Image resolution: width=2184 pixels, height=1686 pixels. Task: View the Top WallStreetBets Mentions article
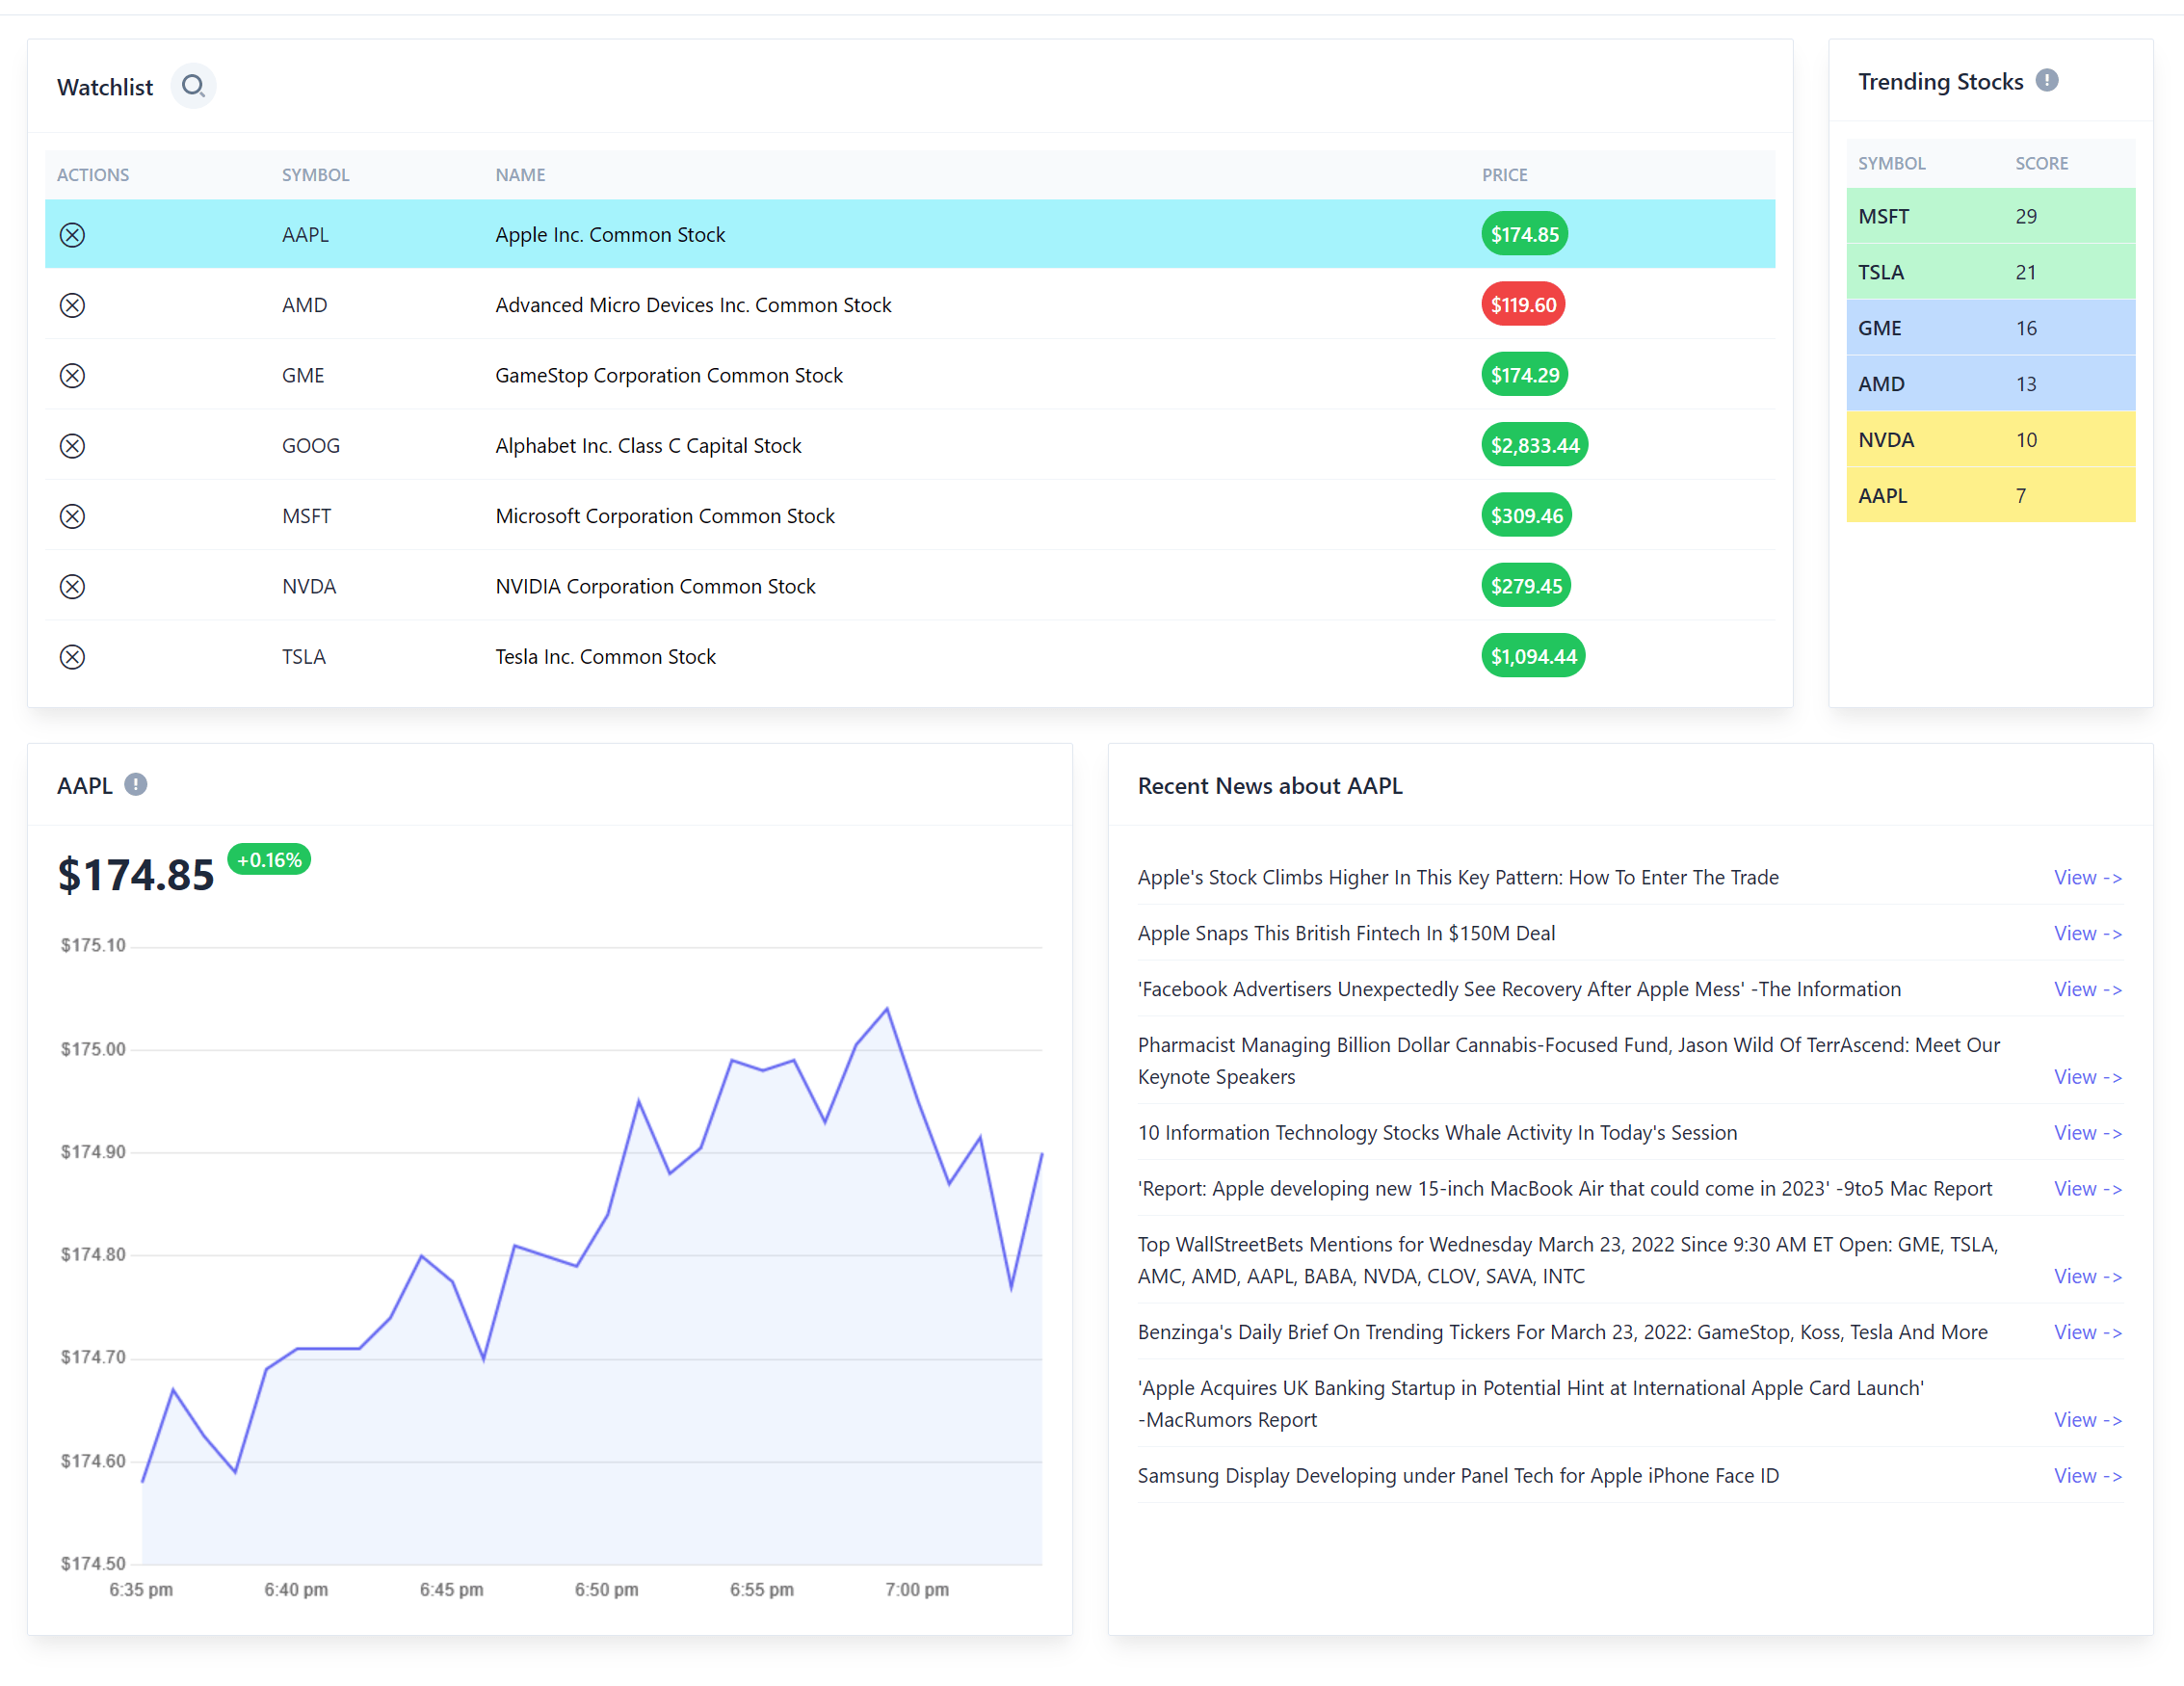2087,1276
